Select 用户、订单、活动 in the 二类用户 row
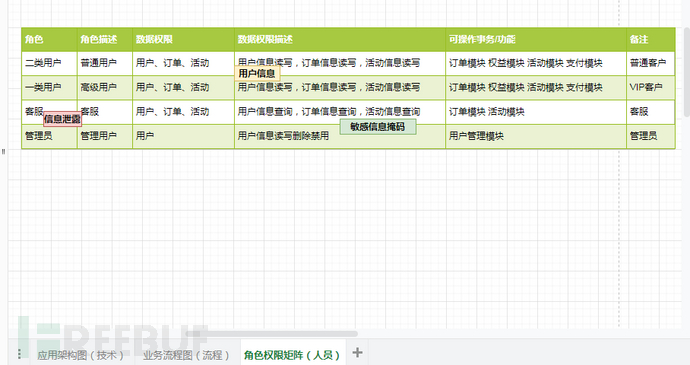690x365 pixels. point(183,63)
